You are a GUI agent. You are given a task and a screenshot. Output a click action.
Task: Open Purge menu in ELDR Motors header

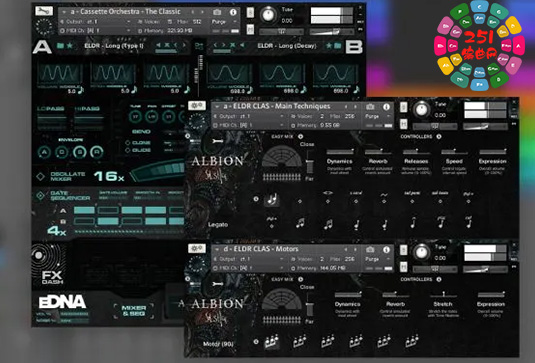click(x=377, y=259)
